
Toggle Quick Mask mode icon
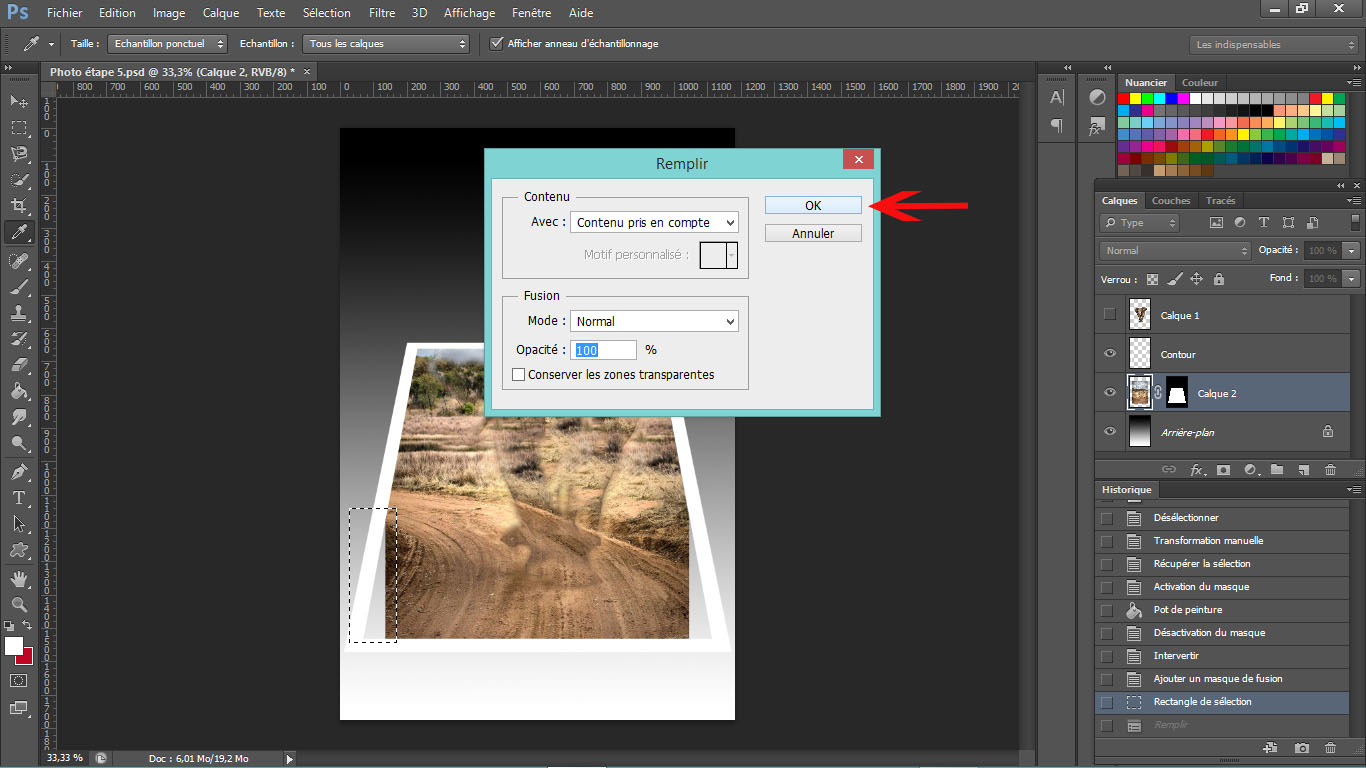pyautogui.click(x=19, y=680)
